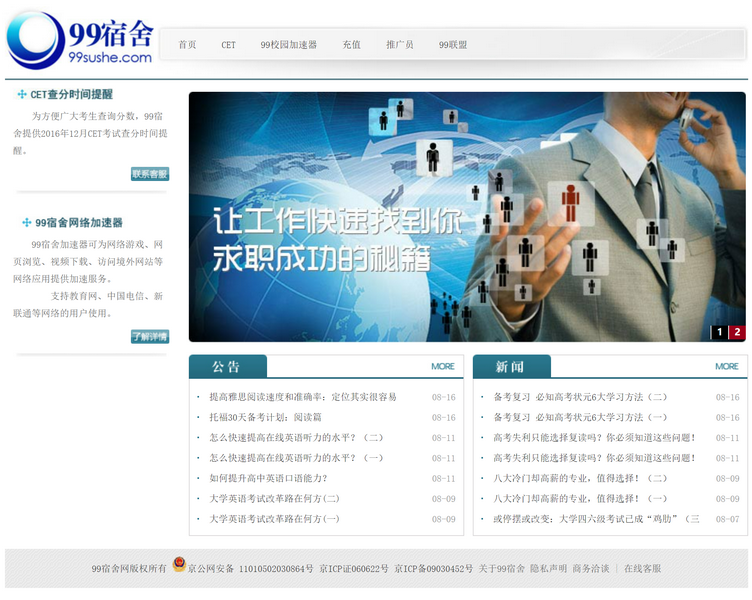Click the 在线客服 footer link

coord(642,569)
